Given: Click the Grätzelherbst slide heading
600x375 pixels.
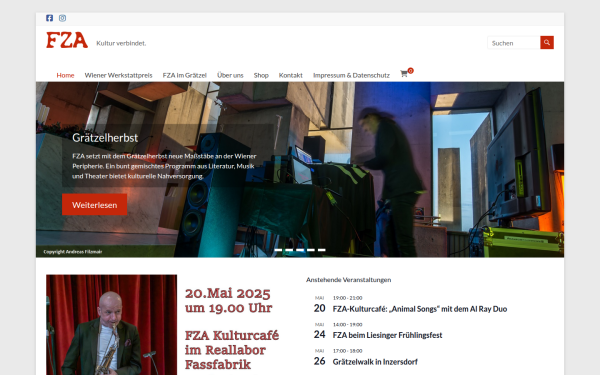Looking at the screenshot, I should coord(105,138).
